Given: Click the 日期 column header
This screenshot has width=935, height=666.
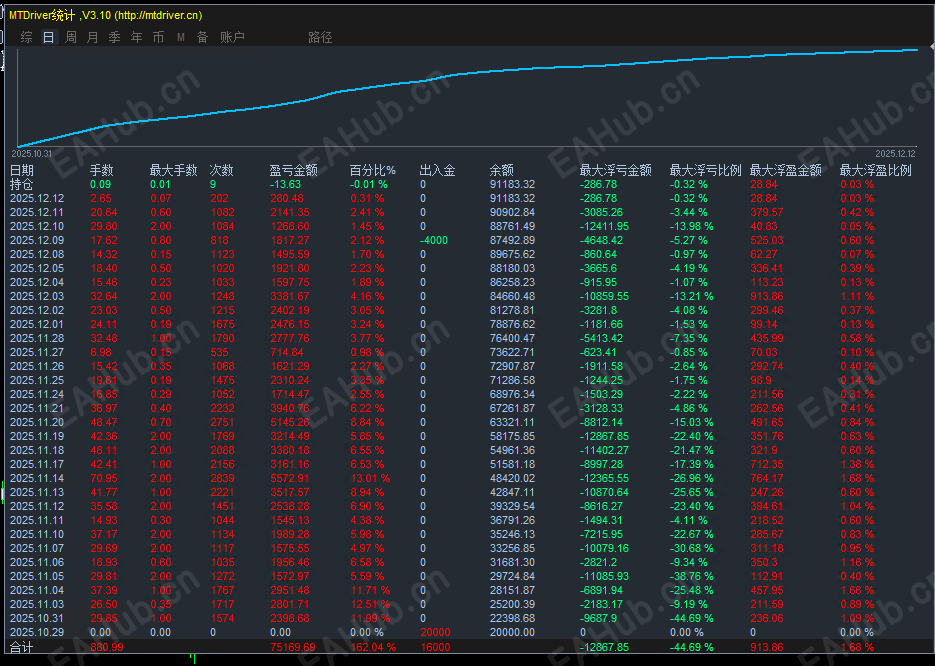Looking at the screenshot, I should tap(22, 171).
